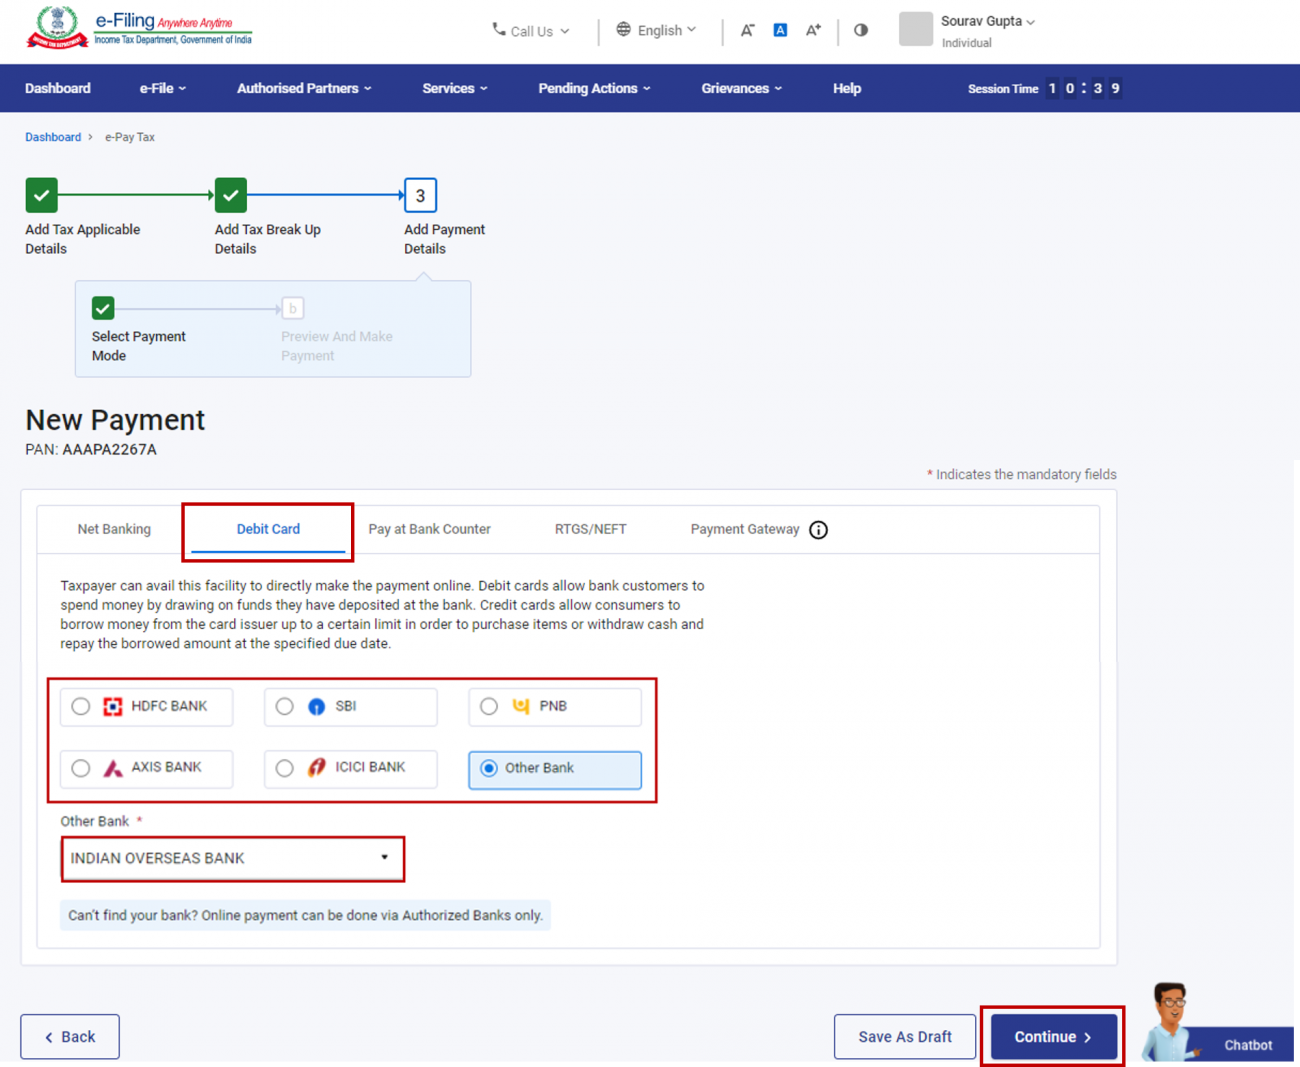Switch to the RTGS/NEFT tab
The width and height of the screenshot is (1300, 1067).
[x=590, y=529]
